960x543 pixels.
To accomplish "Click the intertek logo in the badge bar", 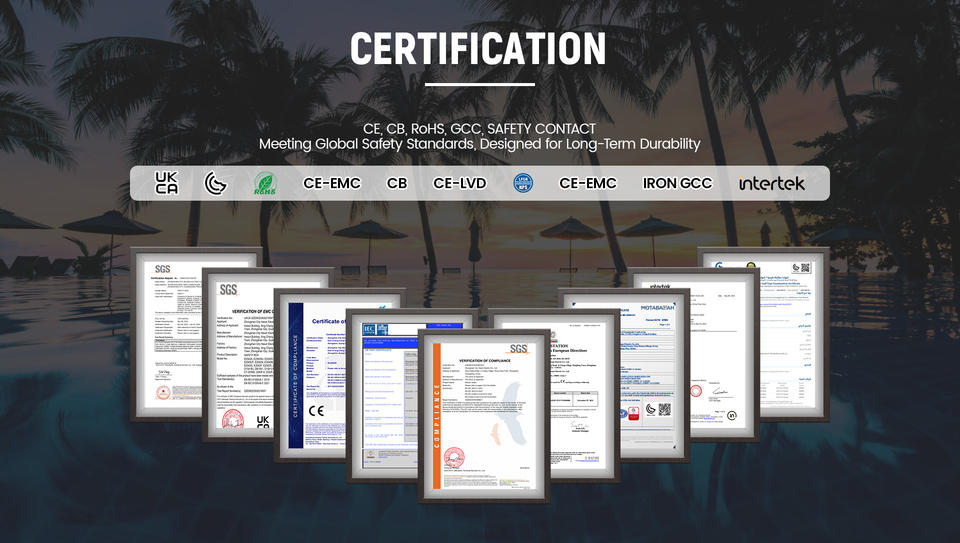I will [771, 183].
